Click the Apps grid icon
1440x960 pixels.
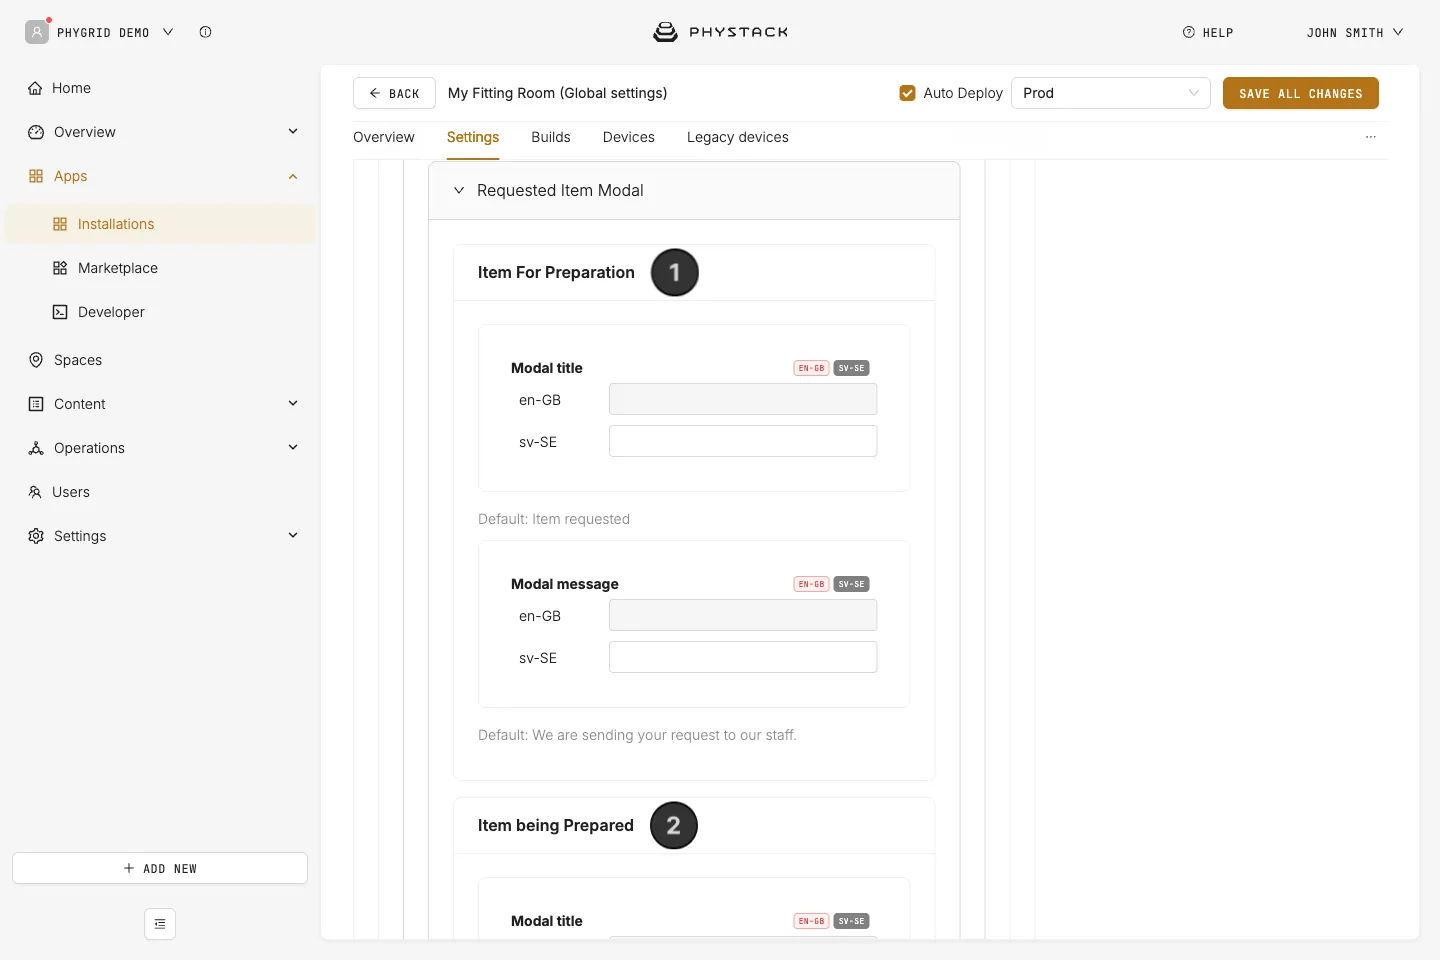click(36, 176)
